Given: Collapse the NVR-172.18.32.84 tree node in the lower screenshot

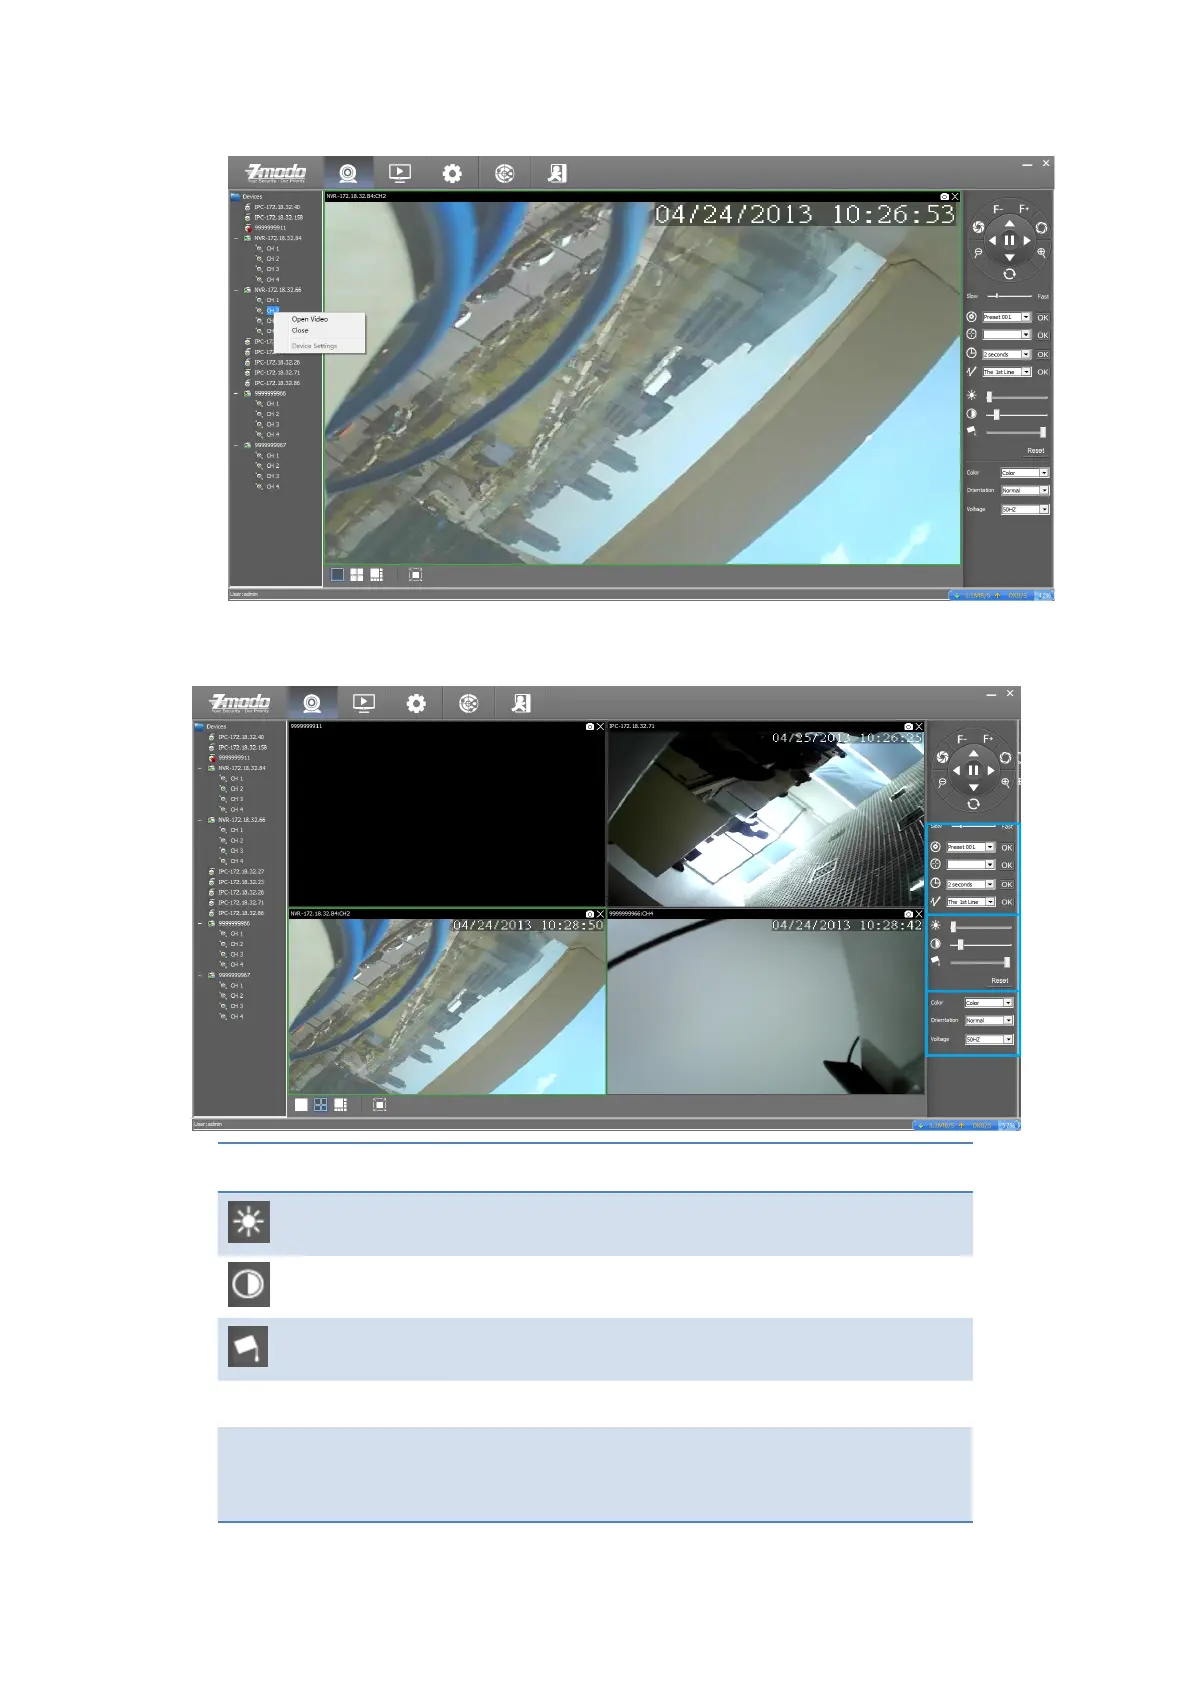Looking at the screenshot, I should pyautogui.click(x=200, y=768).
